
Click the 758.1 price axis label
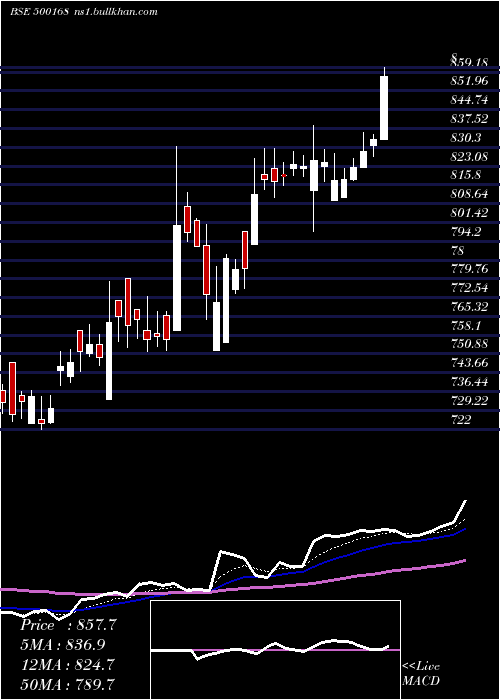point(466,325)
